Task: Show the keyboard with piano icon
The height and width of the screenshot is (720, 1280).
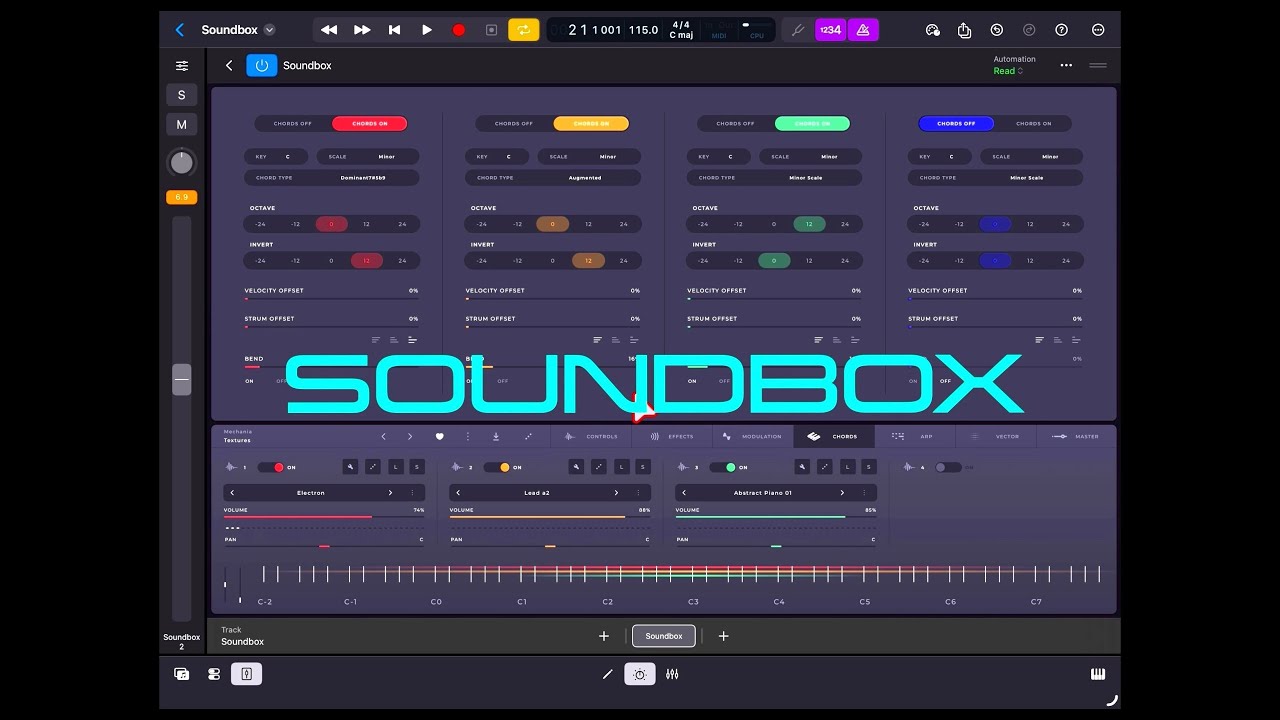Action: pos(1098,674)
